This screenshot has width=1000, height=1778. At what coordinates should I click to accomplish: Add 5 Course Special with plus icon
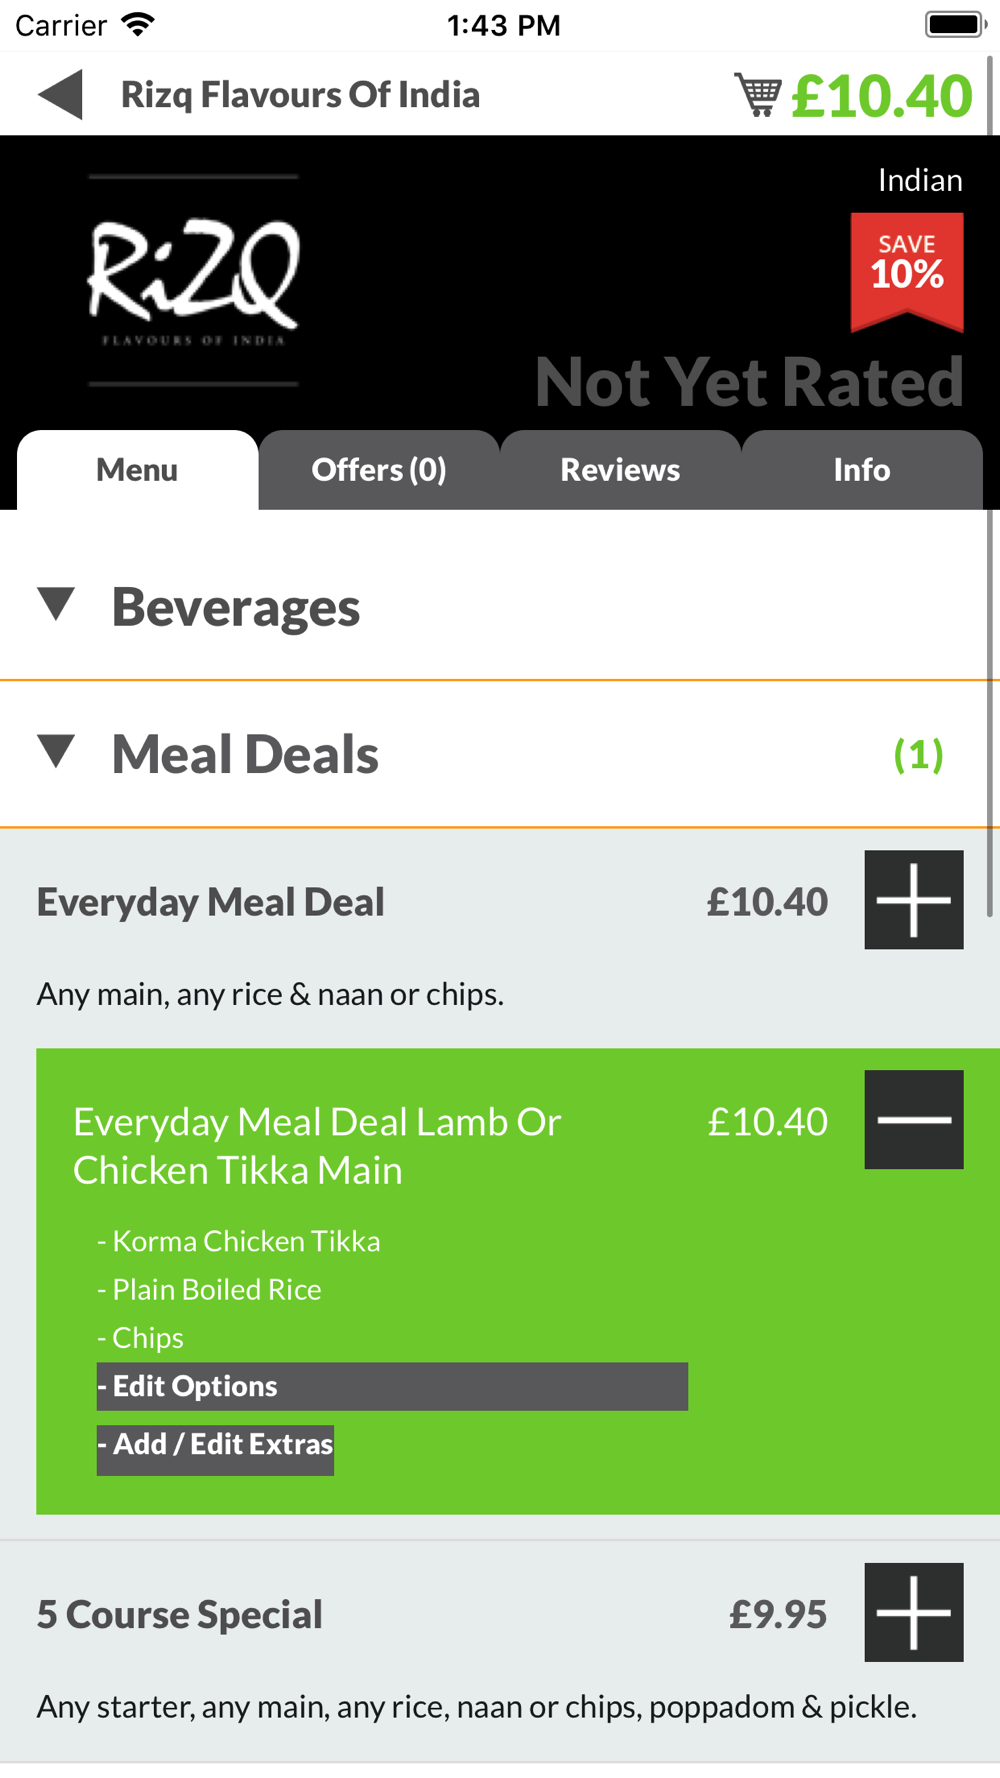(914, 1612)
